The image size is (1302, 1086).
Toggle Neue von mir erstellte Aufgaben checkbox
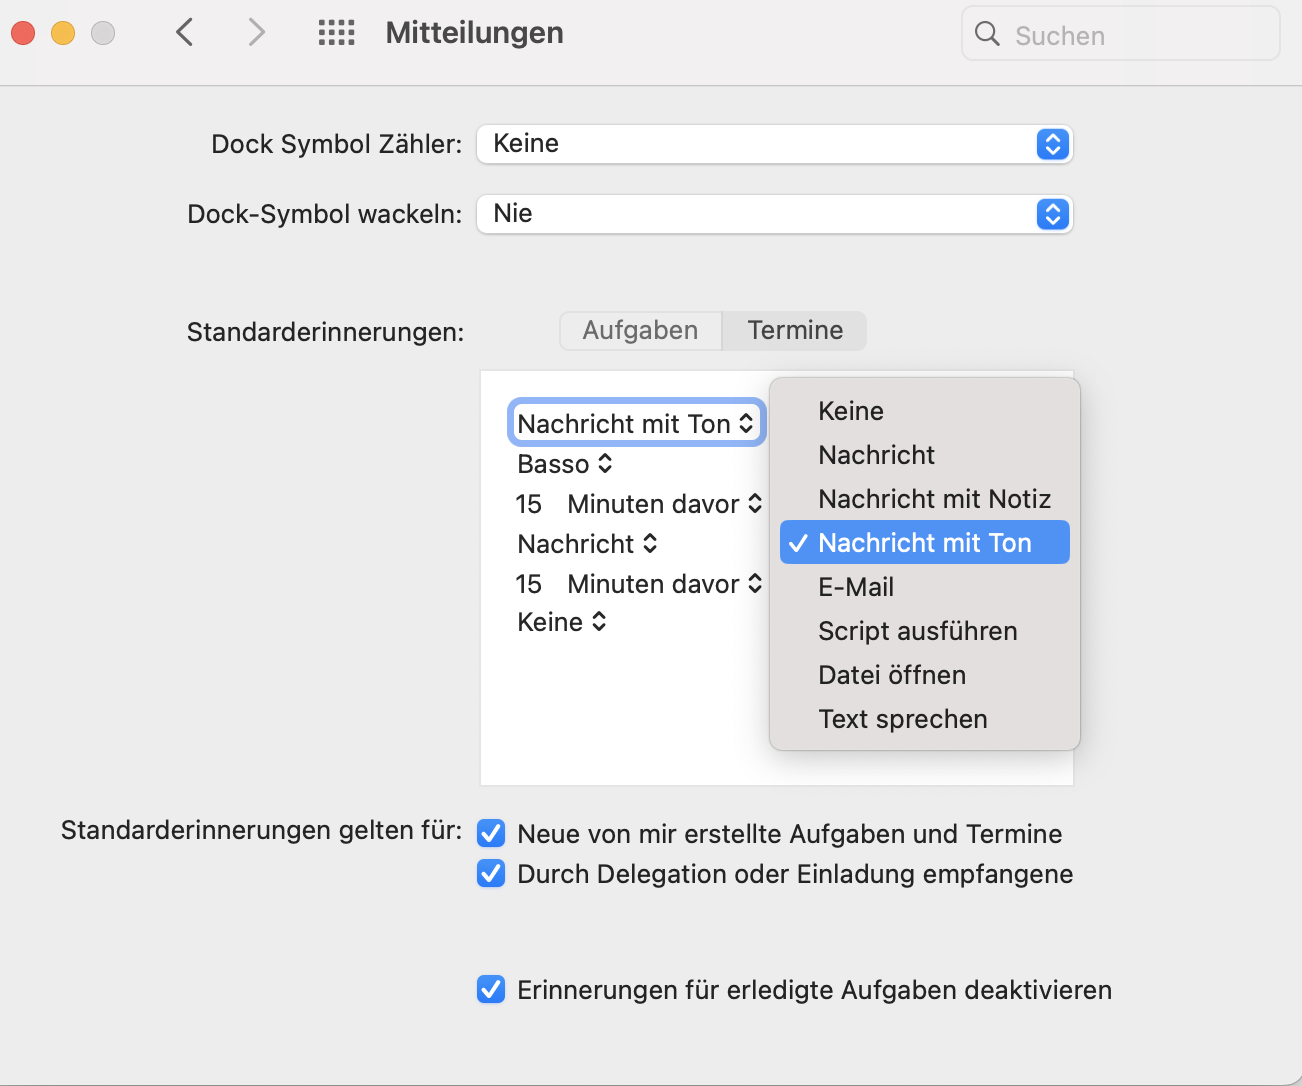[491, 833]
